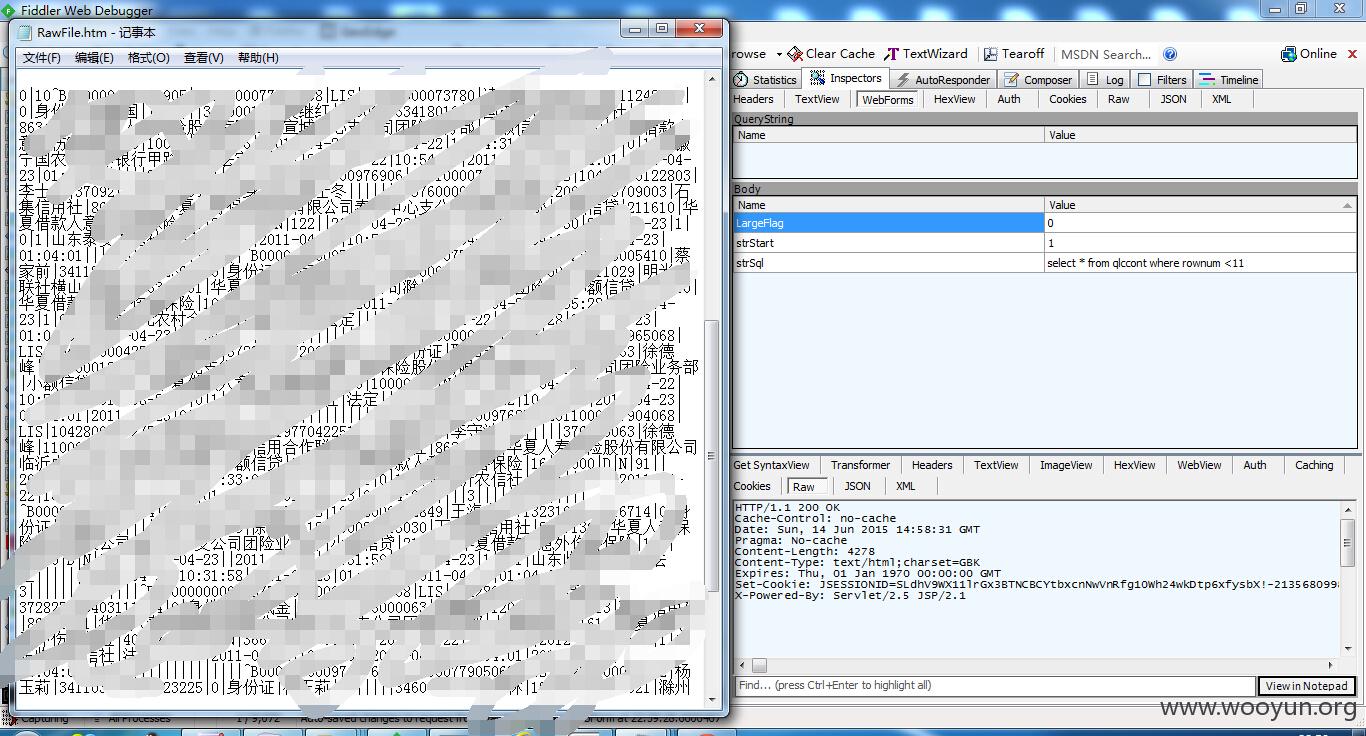Open the Browse dropdown arrow
The image size is (1366, 736).
779,55
